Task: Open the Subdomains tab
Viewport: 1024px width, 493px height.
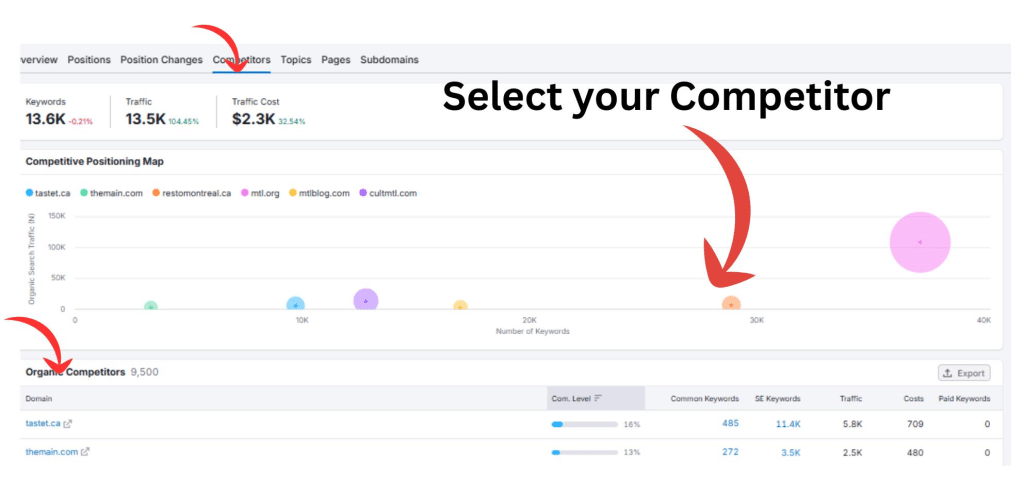Action: pos(389,60)
